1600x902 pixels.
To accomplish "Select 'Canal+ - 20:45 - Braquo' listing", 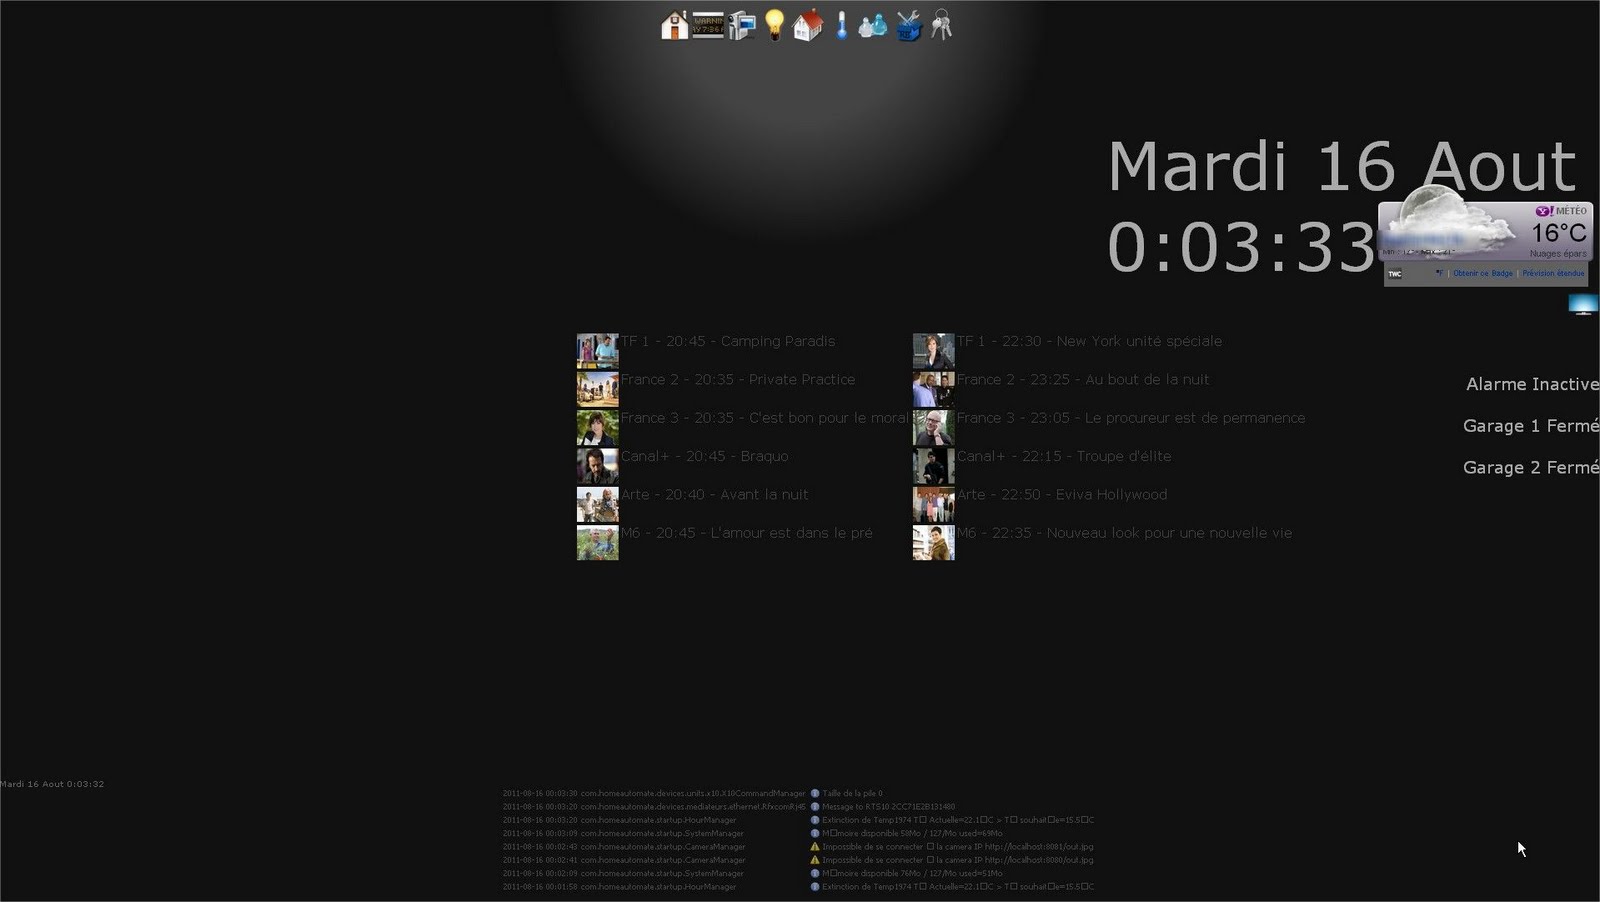I will coord(704,456).
